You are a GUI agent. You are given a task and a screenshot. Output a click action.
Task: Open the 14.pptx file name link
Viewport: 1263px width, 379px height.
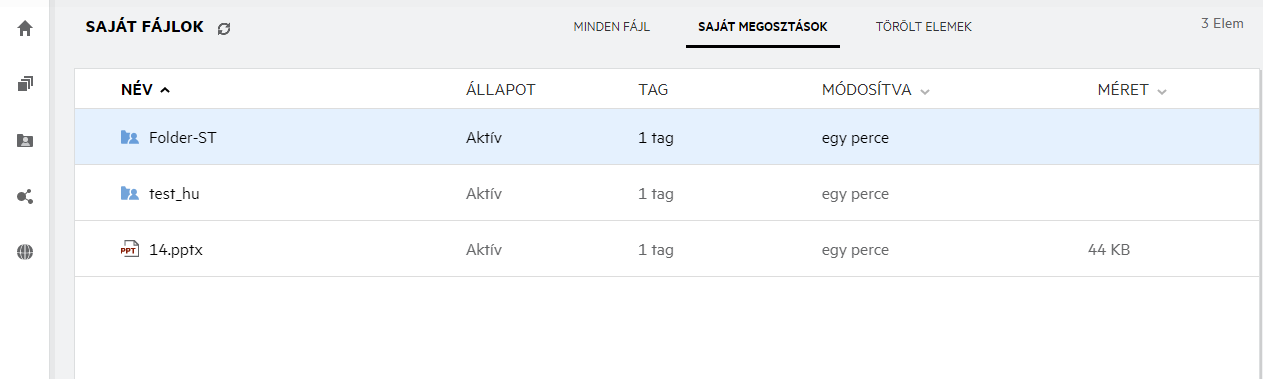click(177, 250)
